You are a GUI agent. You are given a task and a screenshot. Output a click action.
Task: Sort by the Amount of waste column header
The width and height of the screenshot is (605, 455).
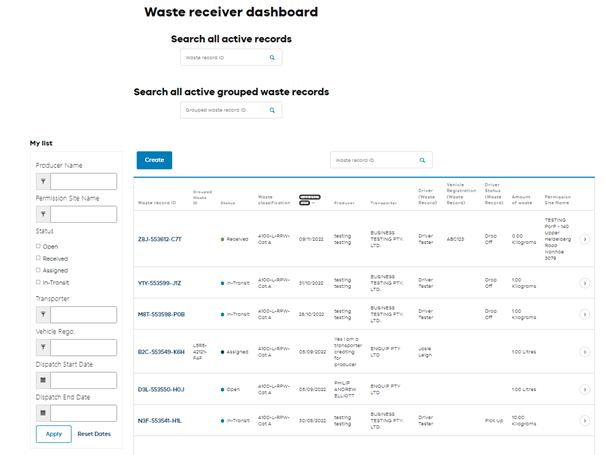522,200
